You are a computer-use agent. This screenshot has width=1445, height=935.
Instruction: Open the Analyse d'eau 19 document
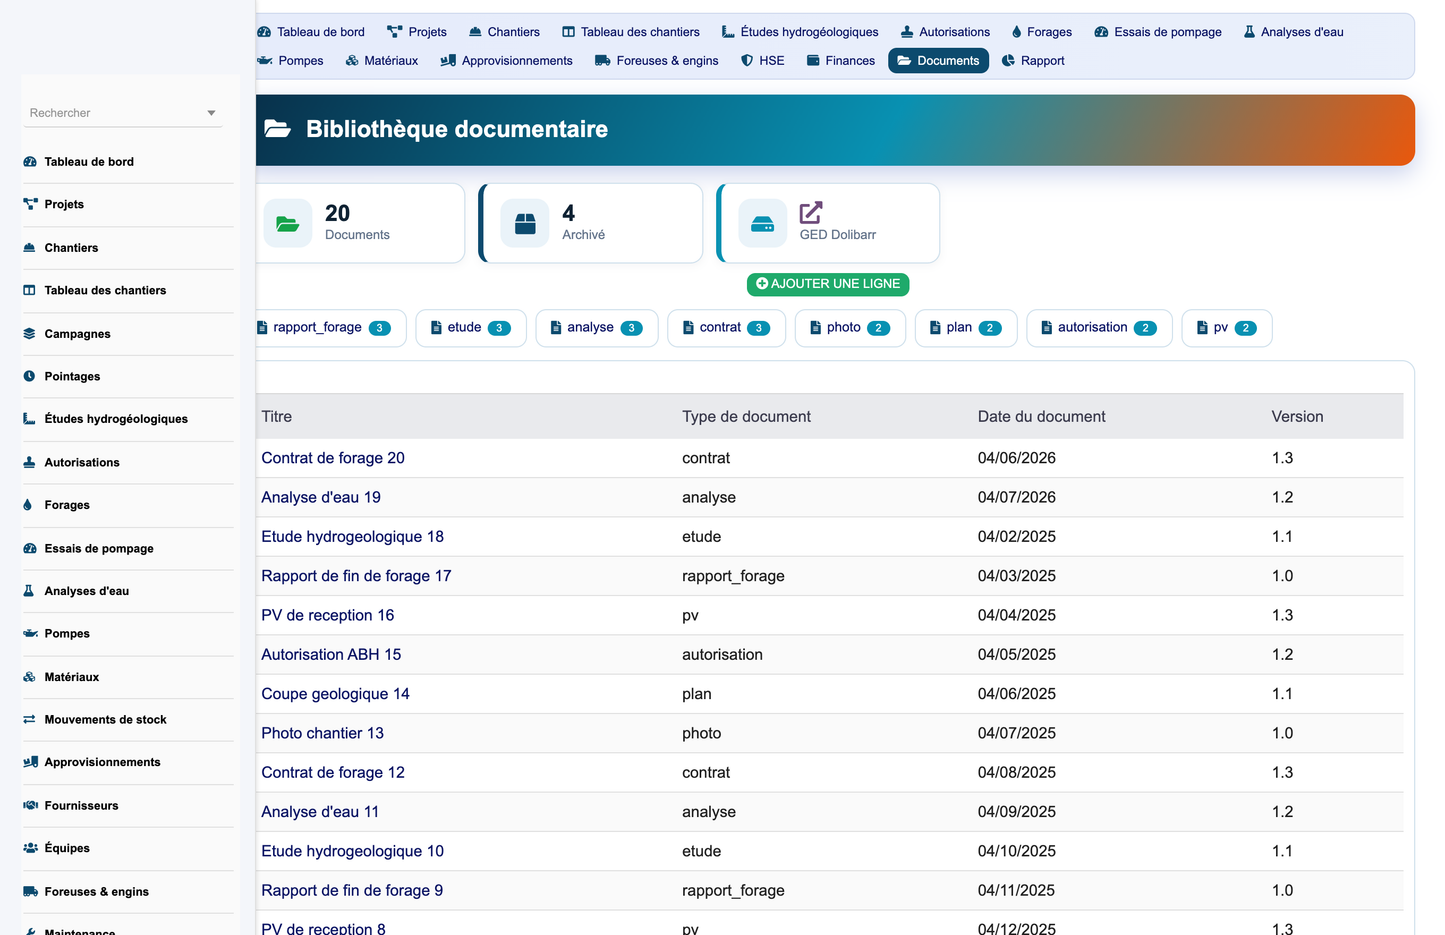(x=321, y=497)
